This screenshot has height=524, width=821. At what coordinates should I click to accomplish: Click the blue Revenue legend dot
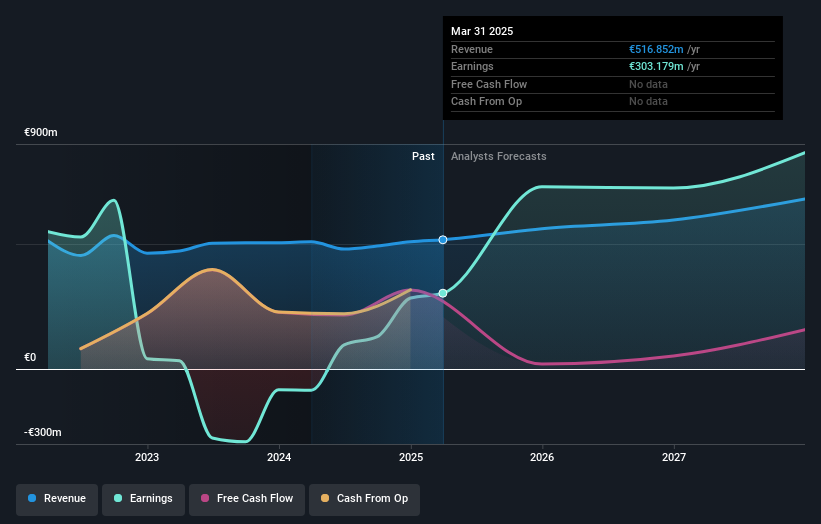pos(32,498)
